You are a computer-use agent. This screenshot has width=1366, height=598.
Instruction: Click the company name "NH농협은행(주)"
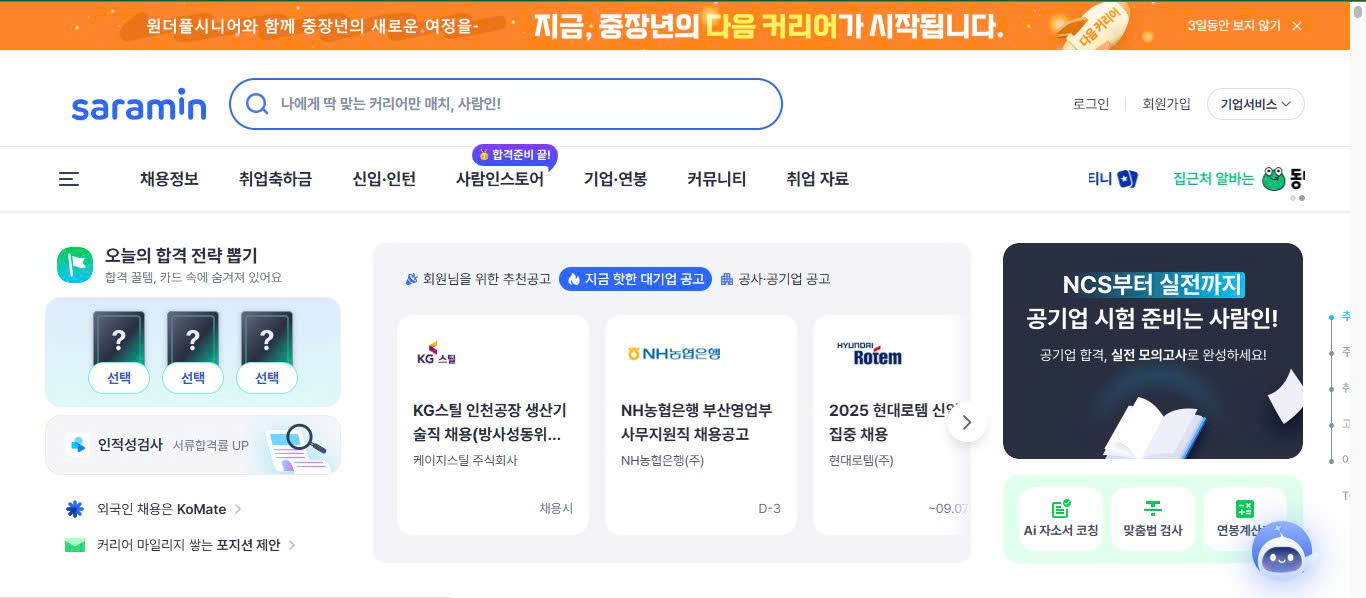pos(663,461)
